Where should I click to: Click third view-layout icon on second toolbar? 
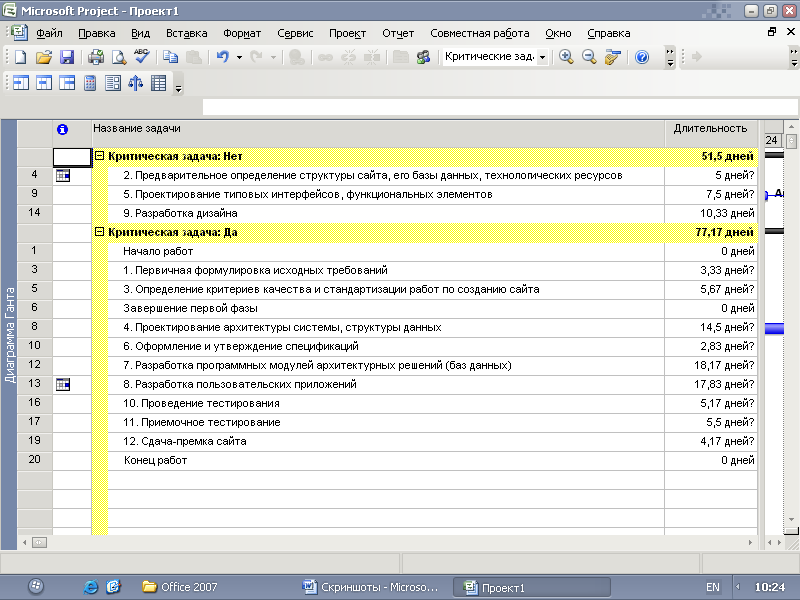tap(67, 83)
